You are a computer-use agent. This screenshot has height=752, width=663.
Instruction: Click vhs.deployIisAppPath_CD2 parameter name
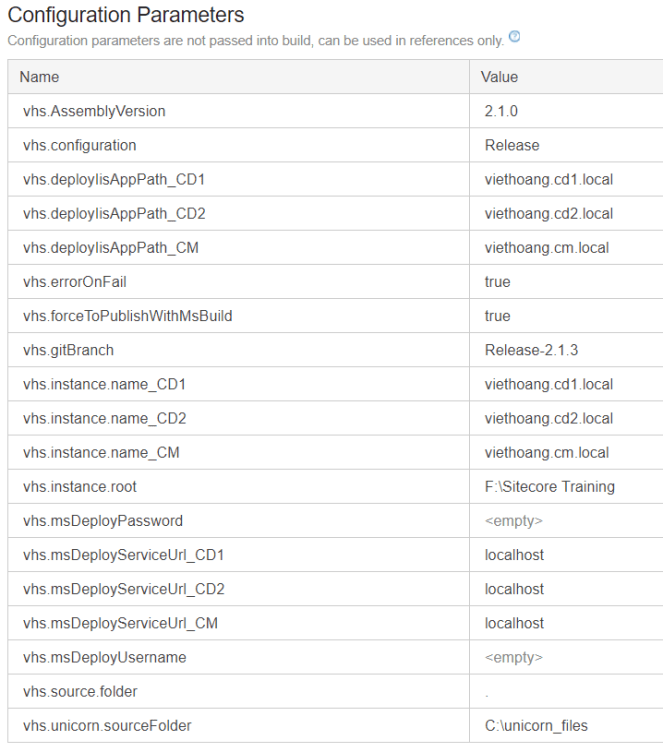point(114,213)
